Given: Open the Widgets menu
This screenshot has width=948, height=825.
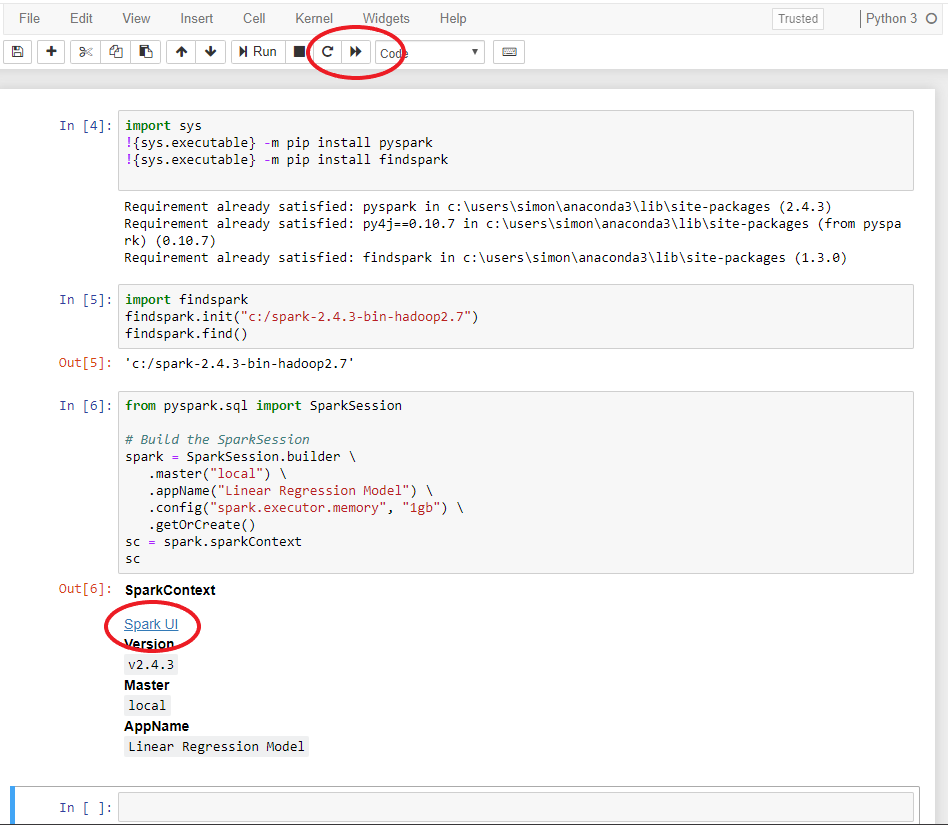Looking at the screenshot, I should 386,18.
